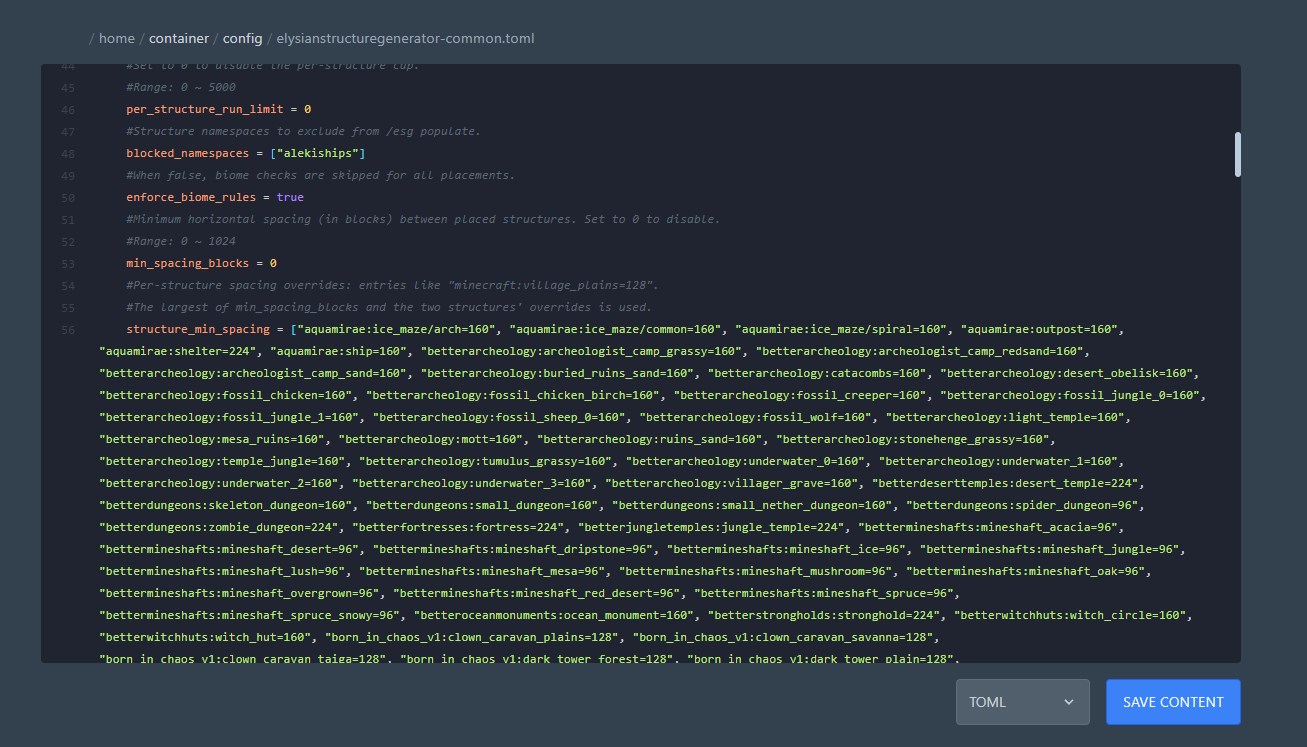Click the elysianstructuregenerator-common.toml file name
The width and height of the screenshot is (1307, 747).
(x=405, y=39)
